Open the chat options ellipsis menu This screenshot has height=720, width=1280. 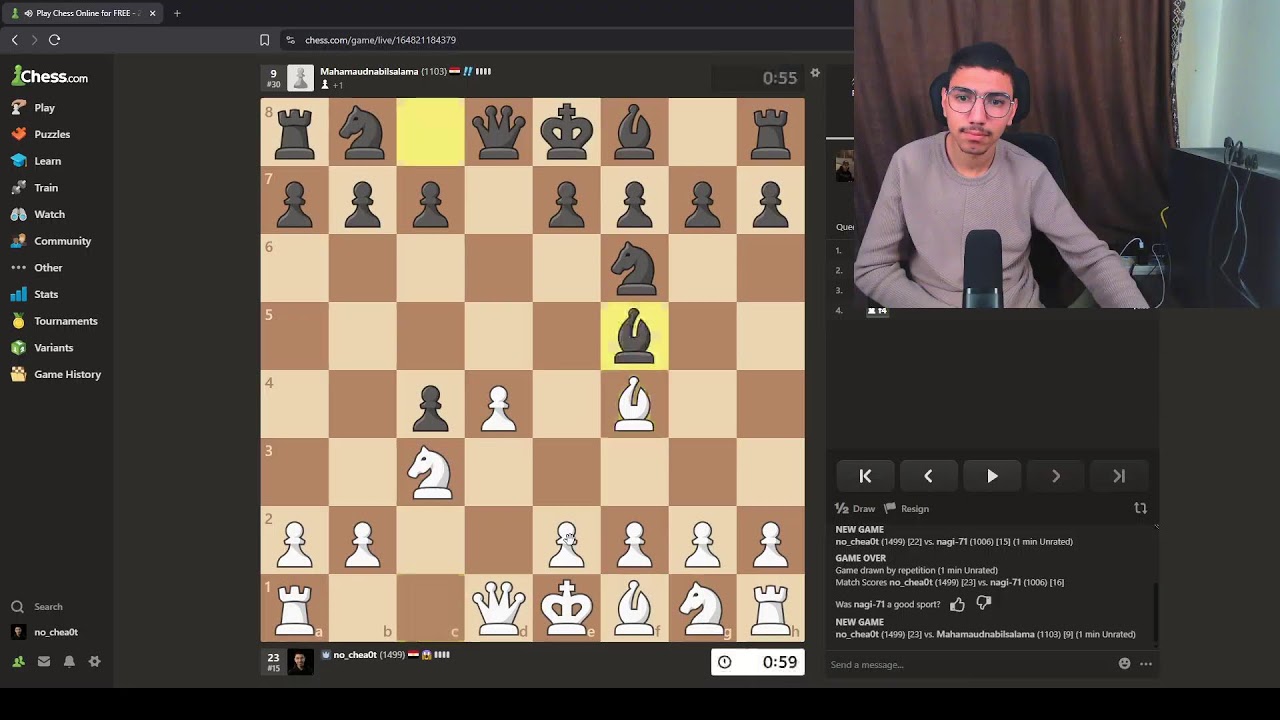click(x=1146, y=664)
